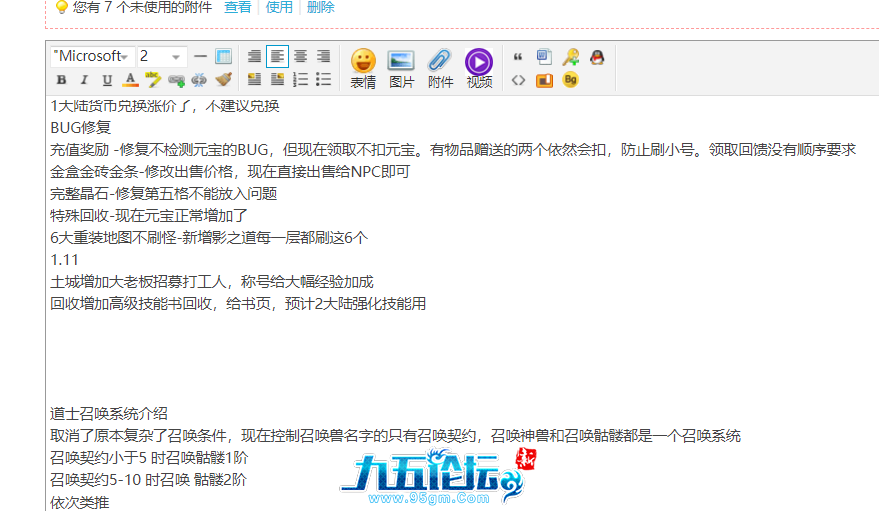Image resolution: width=879 pixels, height=511 pixels.
Task: Toggle italic text formatting
Action: [84, 80]
